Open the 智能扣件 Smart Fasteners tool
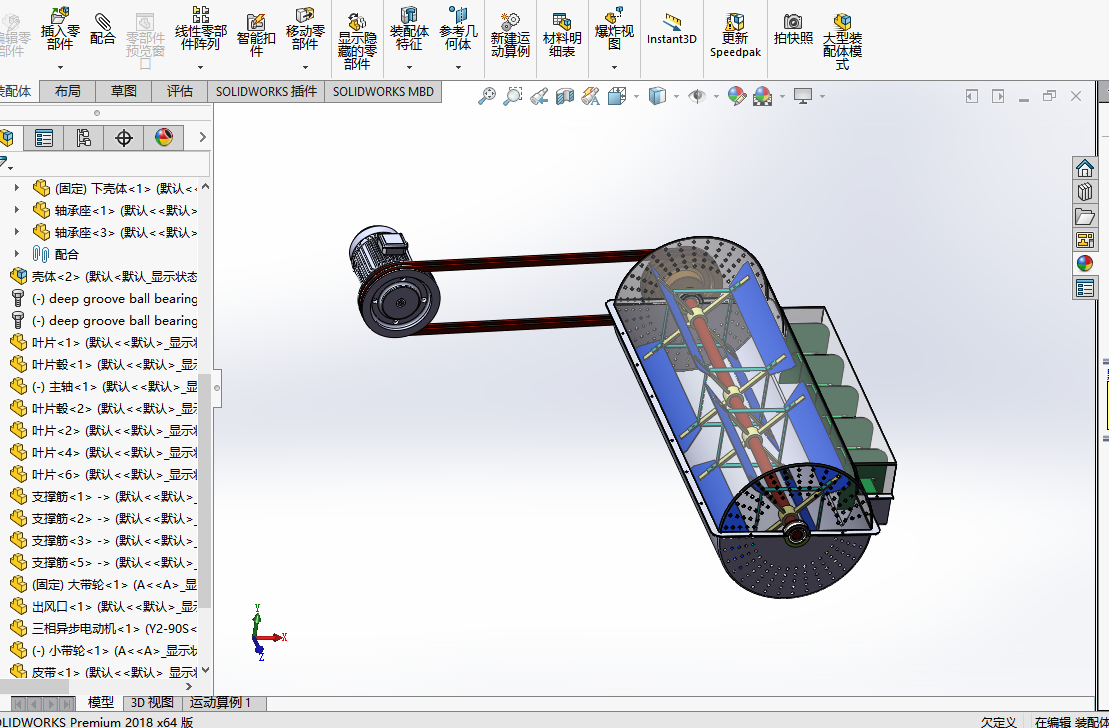This screenshot has height=728, width=1109. pos(256,35)
